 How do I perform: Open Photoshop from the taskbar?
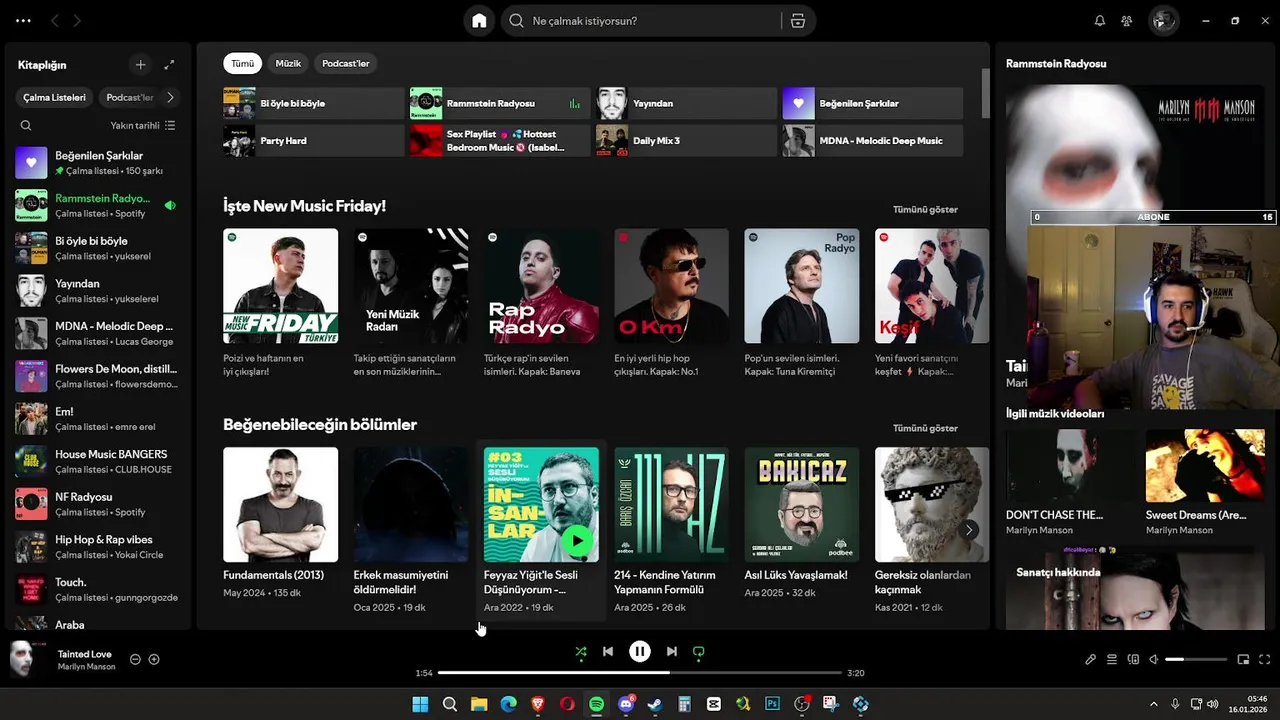click(x=772, y=704)
